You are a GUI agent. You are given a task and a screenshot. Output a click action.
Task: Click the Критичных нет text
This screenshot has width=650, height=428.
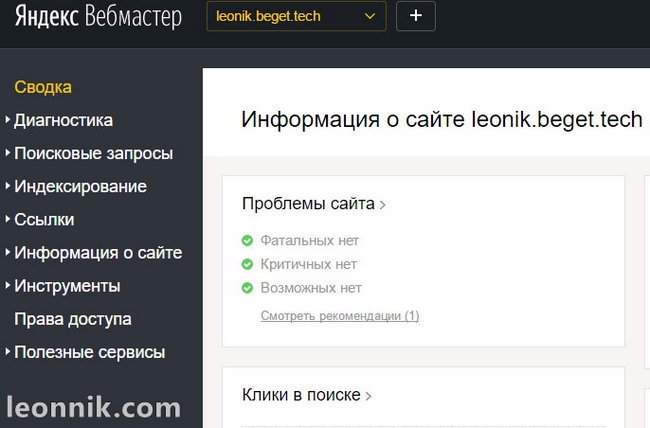click(308, 264)
